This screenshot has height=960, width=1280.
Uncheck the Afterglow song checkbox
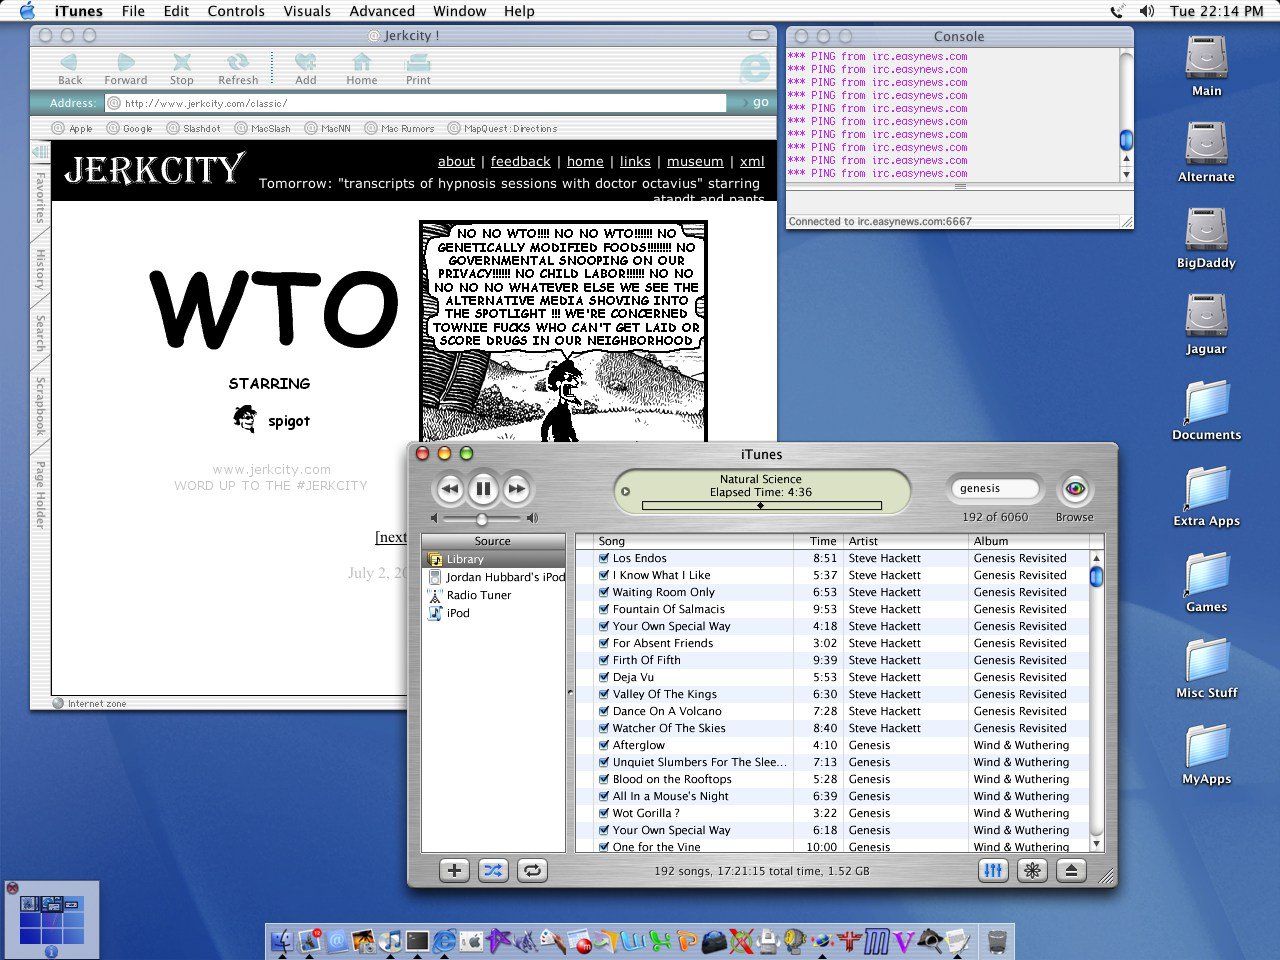coord(604,745)
